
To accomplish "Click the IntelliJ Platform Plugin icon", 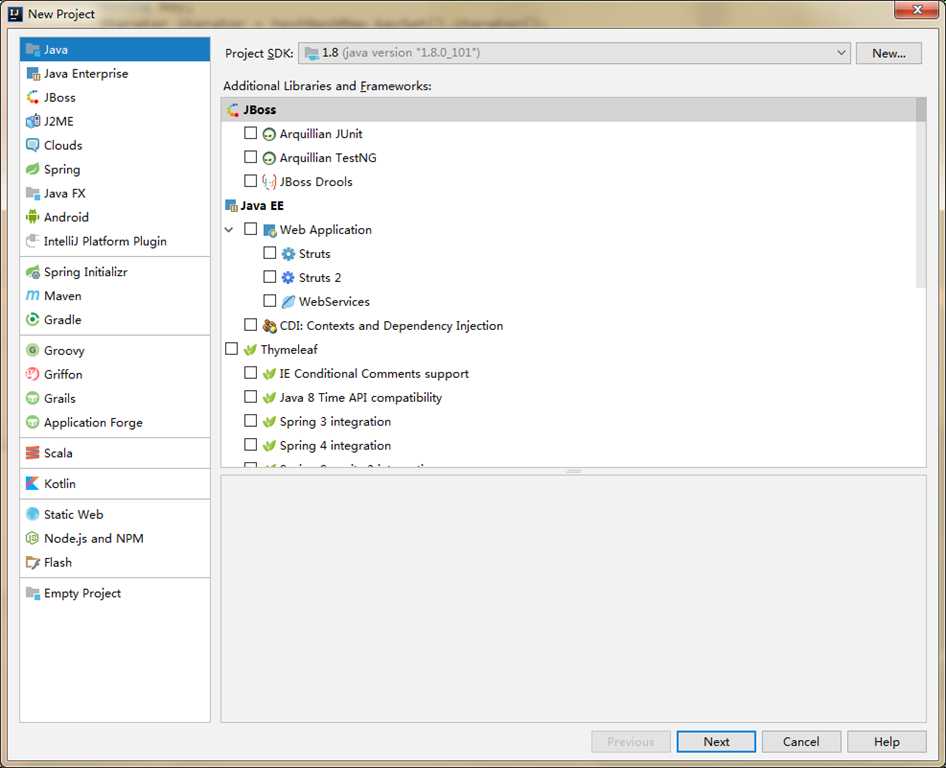I will click(x=33, y=241).
